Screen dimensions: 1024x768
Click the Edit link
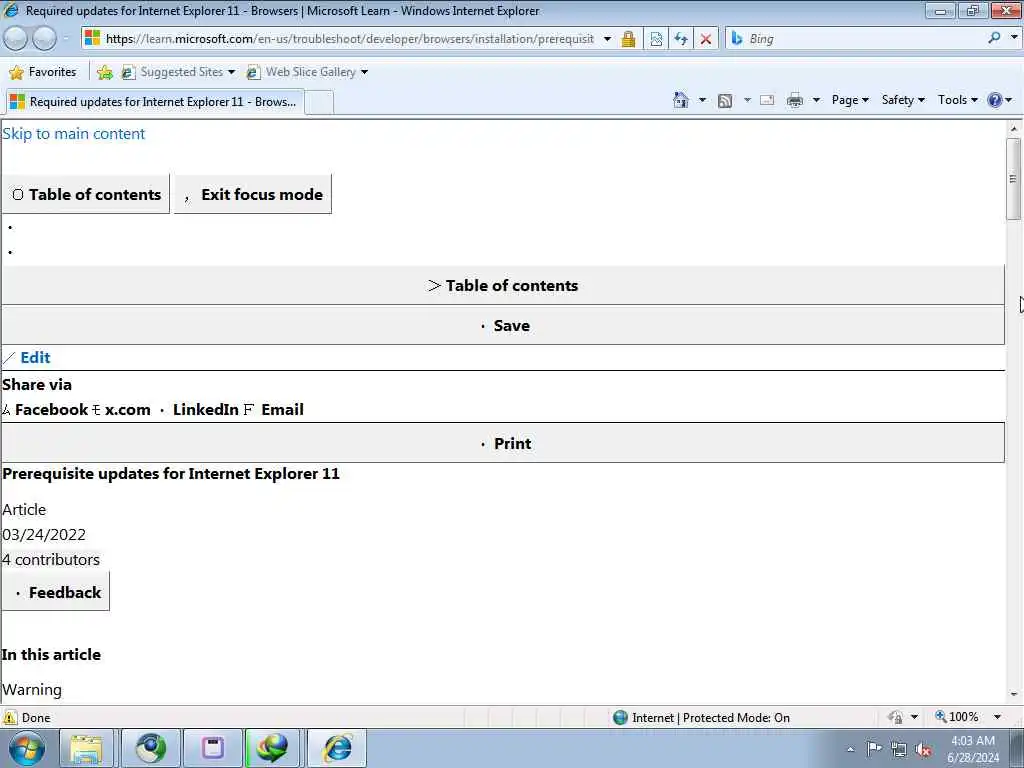[35, 357]
